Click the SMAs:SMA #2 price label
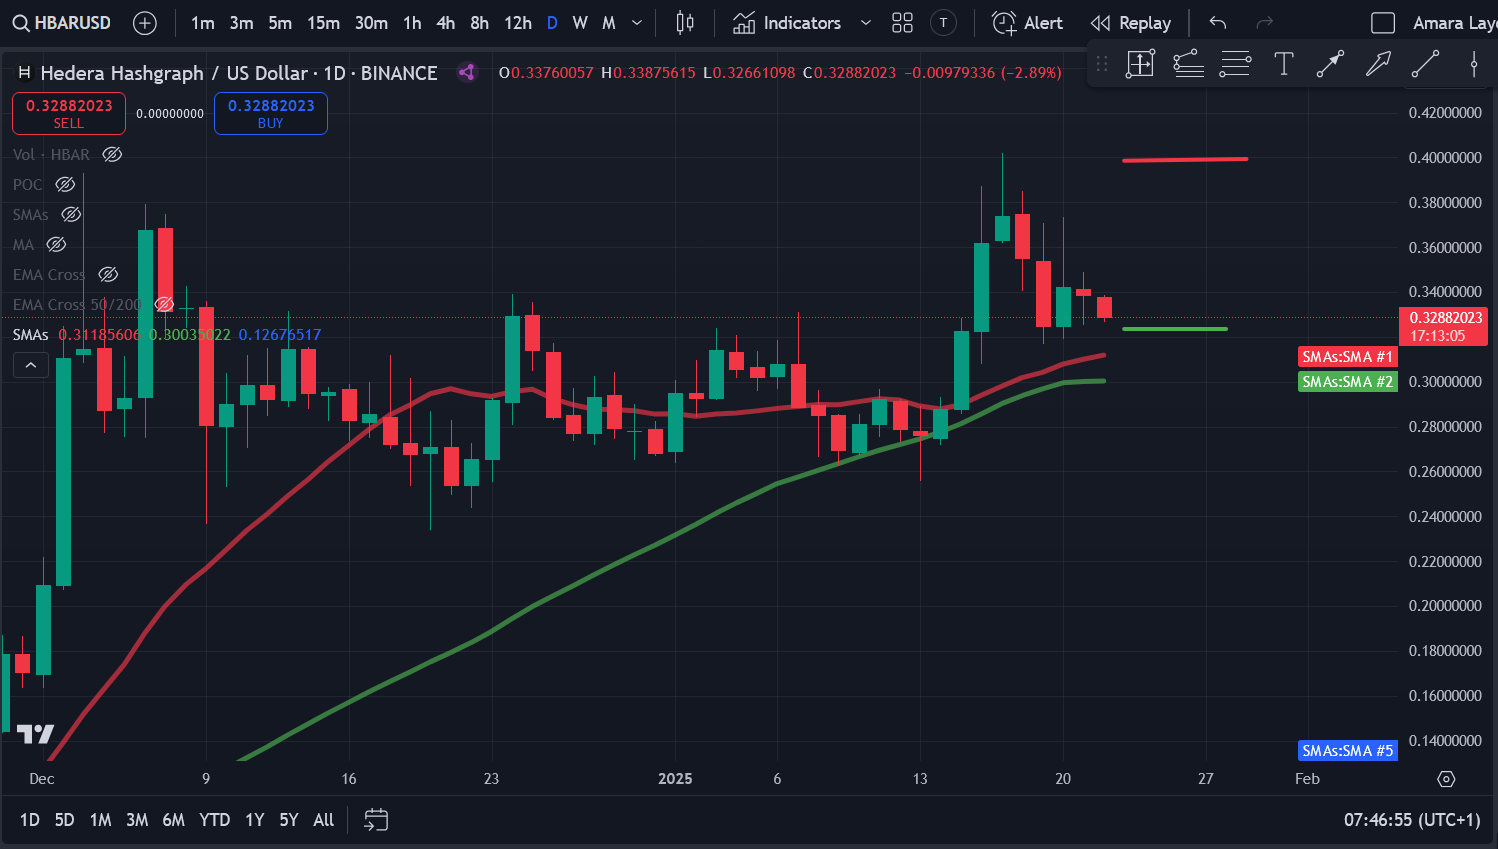1498x849 pixels. [x=1347, y=382]
